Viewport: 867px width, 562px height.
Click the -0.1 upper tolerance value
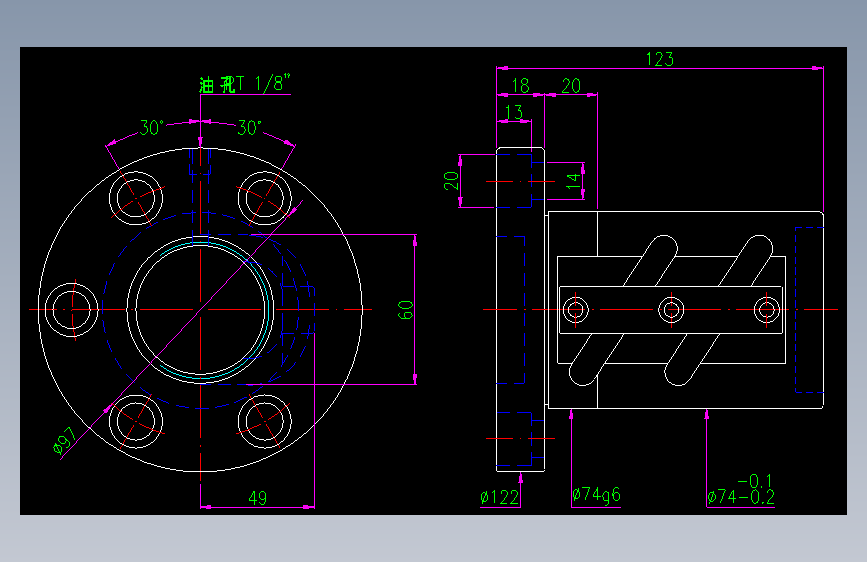point(755,481)
